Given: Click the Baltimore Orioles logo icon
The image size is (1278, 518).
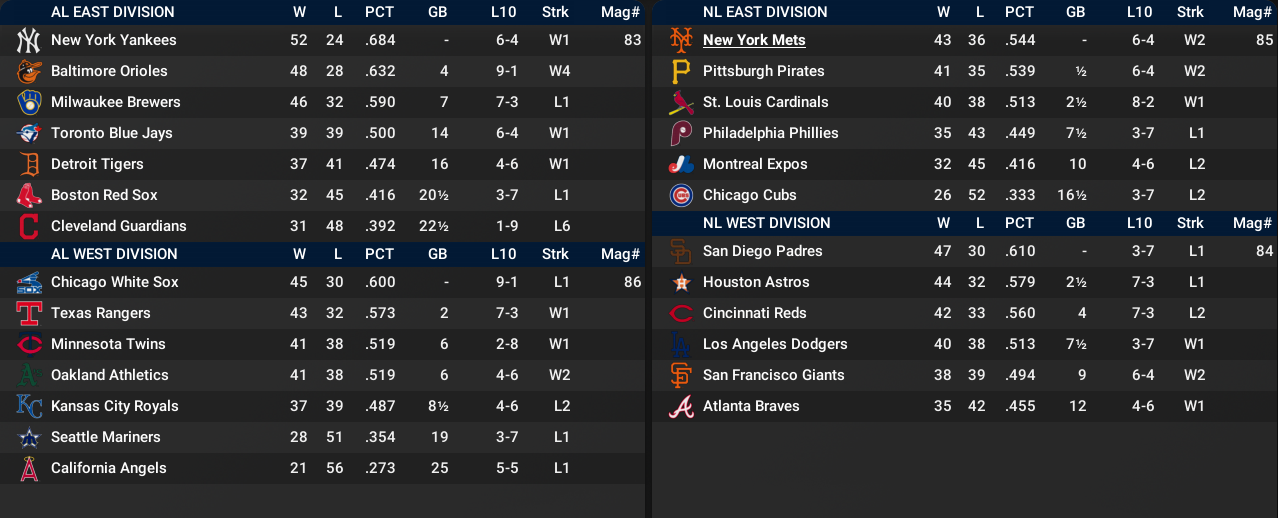Looking at the screenshot, I should [28, 72].
